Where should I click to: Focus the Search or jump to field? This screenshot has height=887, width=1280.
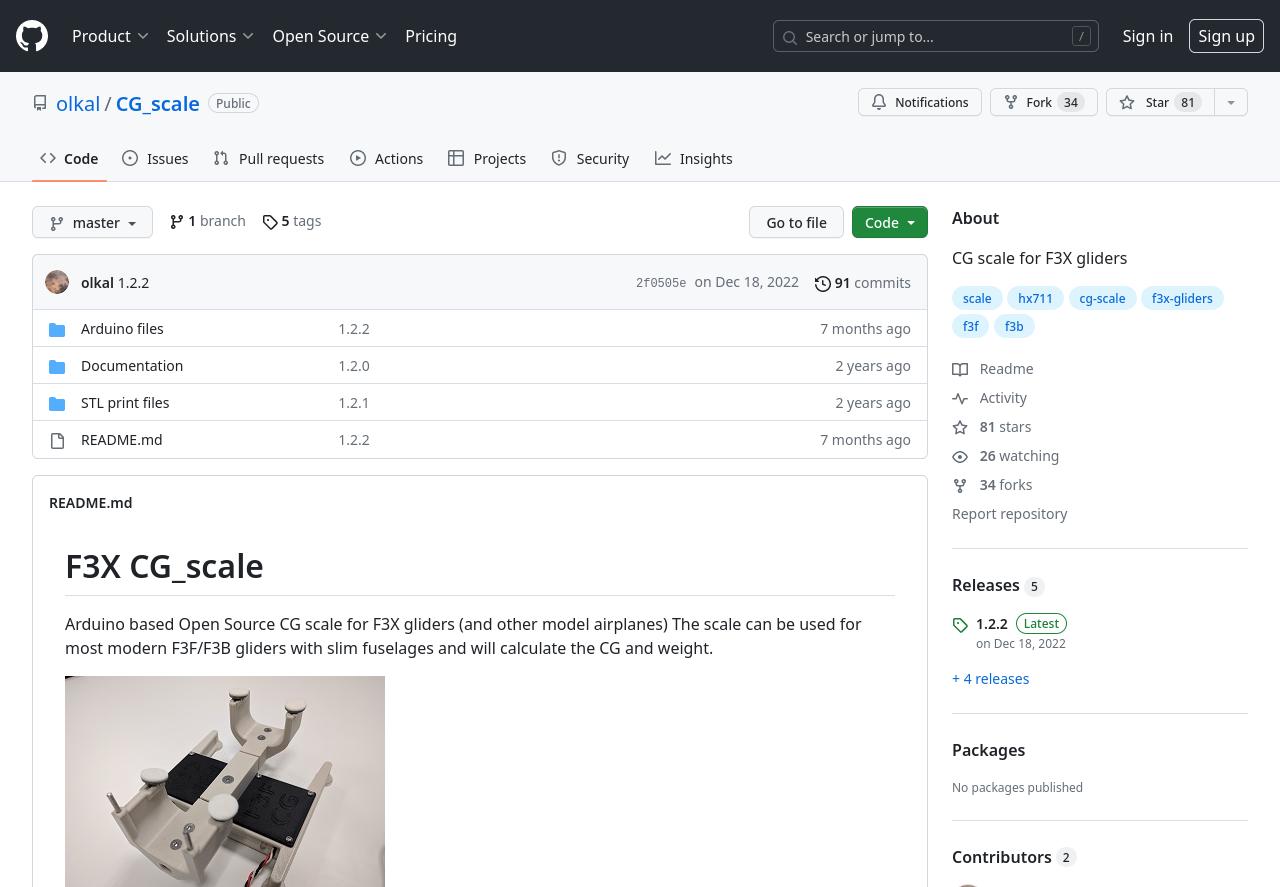click(935, 37)
